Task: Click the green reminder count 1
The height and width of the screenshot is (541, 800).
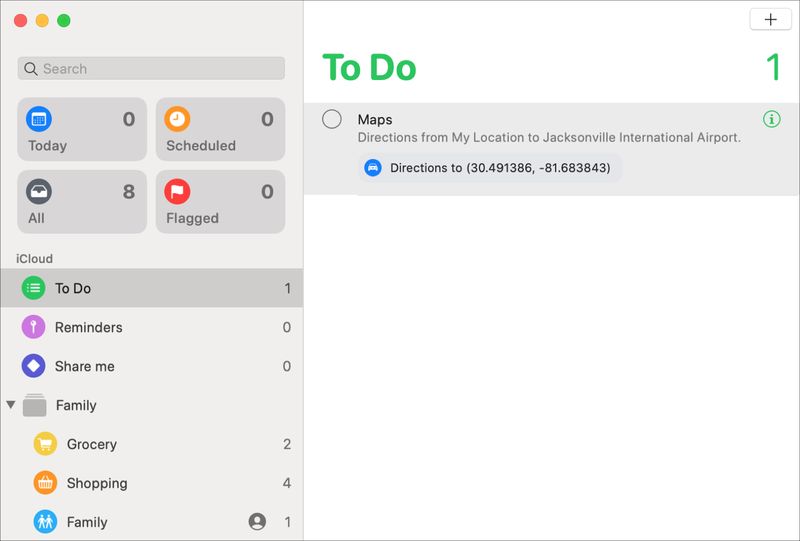Action: [774, 67]
